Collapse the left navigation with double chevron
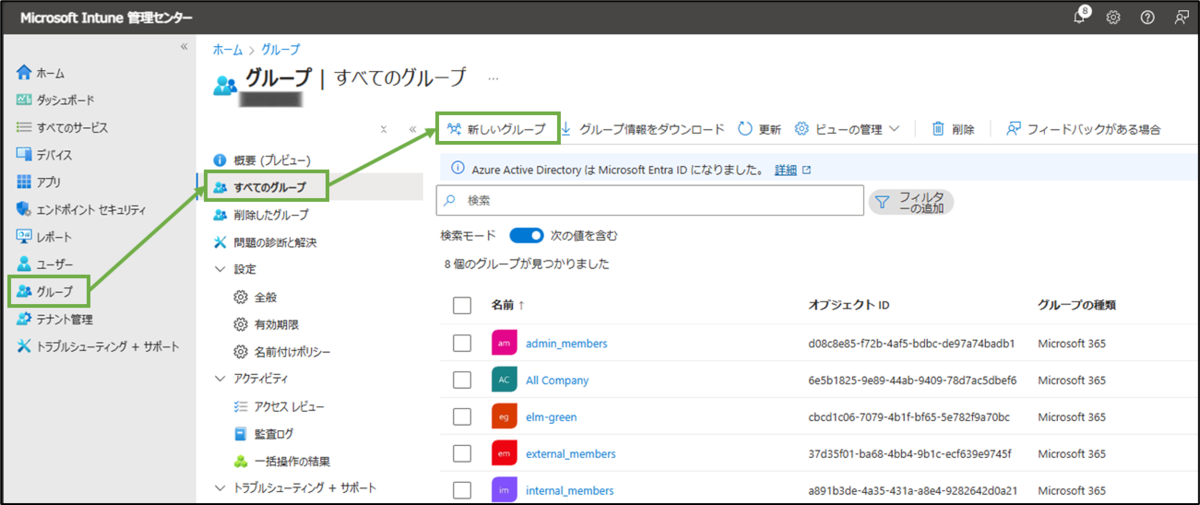The height and width of the screenshot is (505, 1200). 184,47
